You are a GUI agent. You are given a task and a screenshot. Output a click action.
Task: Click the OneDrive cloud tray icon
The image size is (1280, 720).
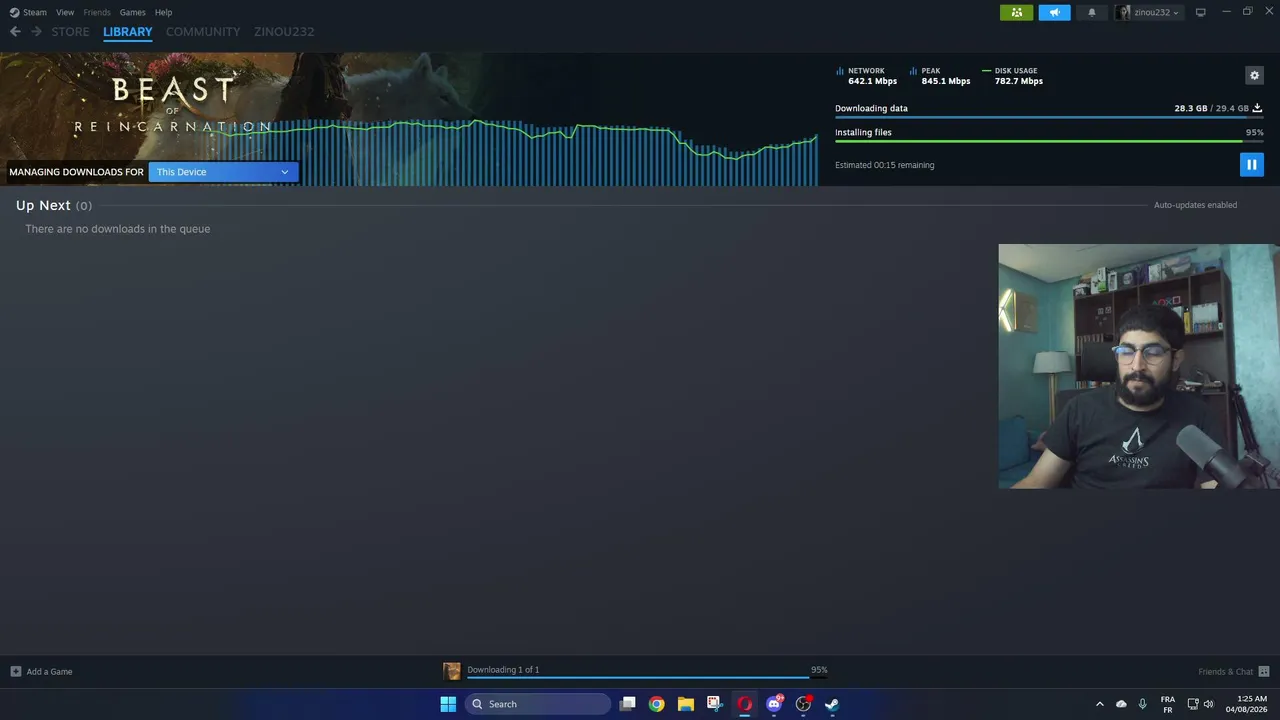[1121, 704]
